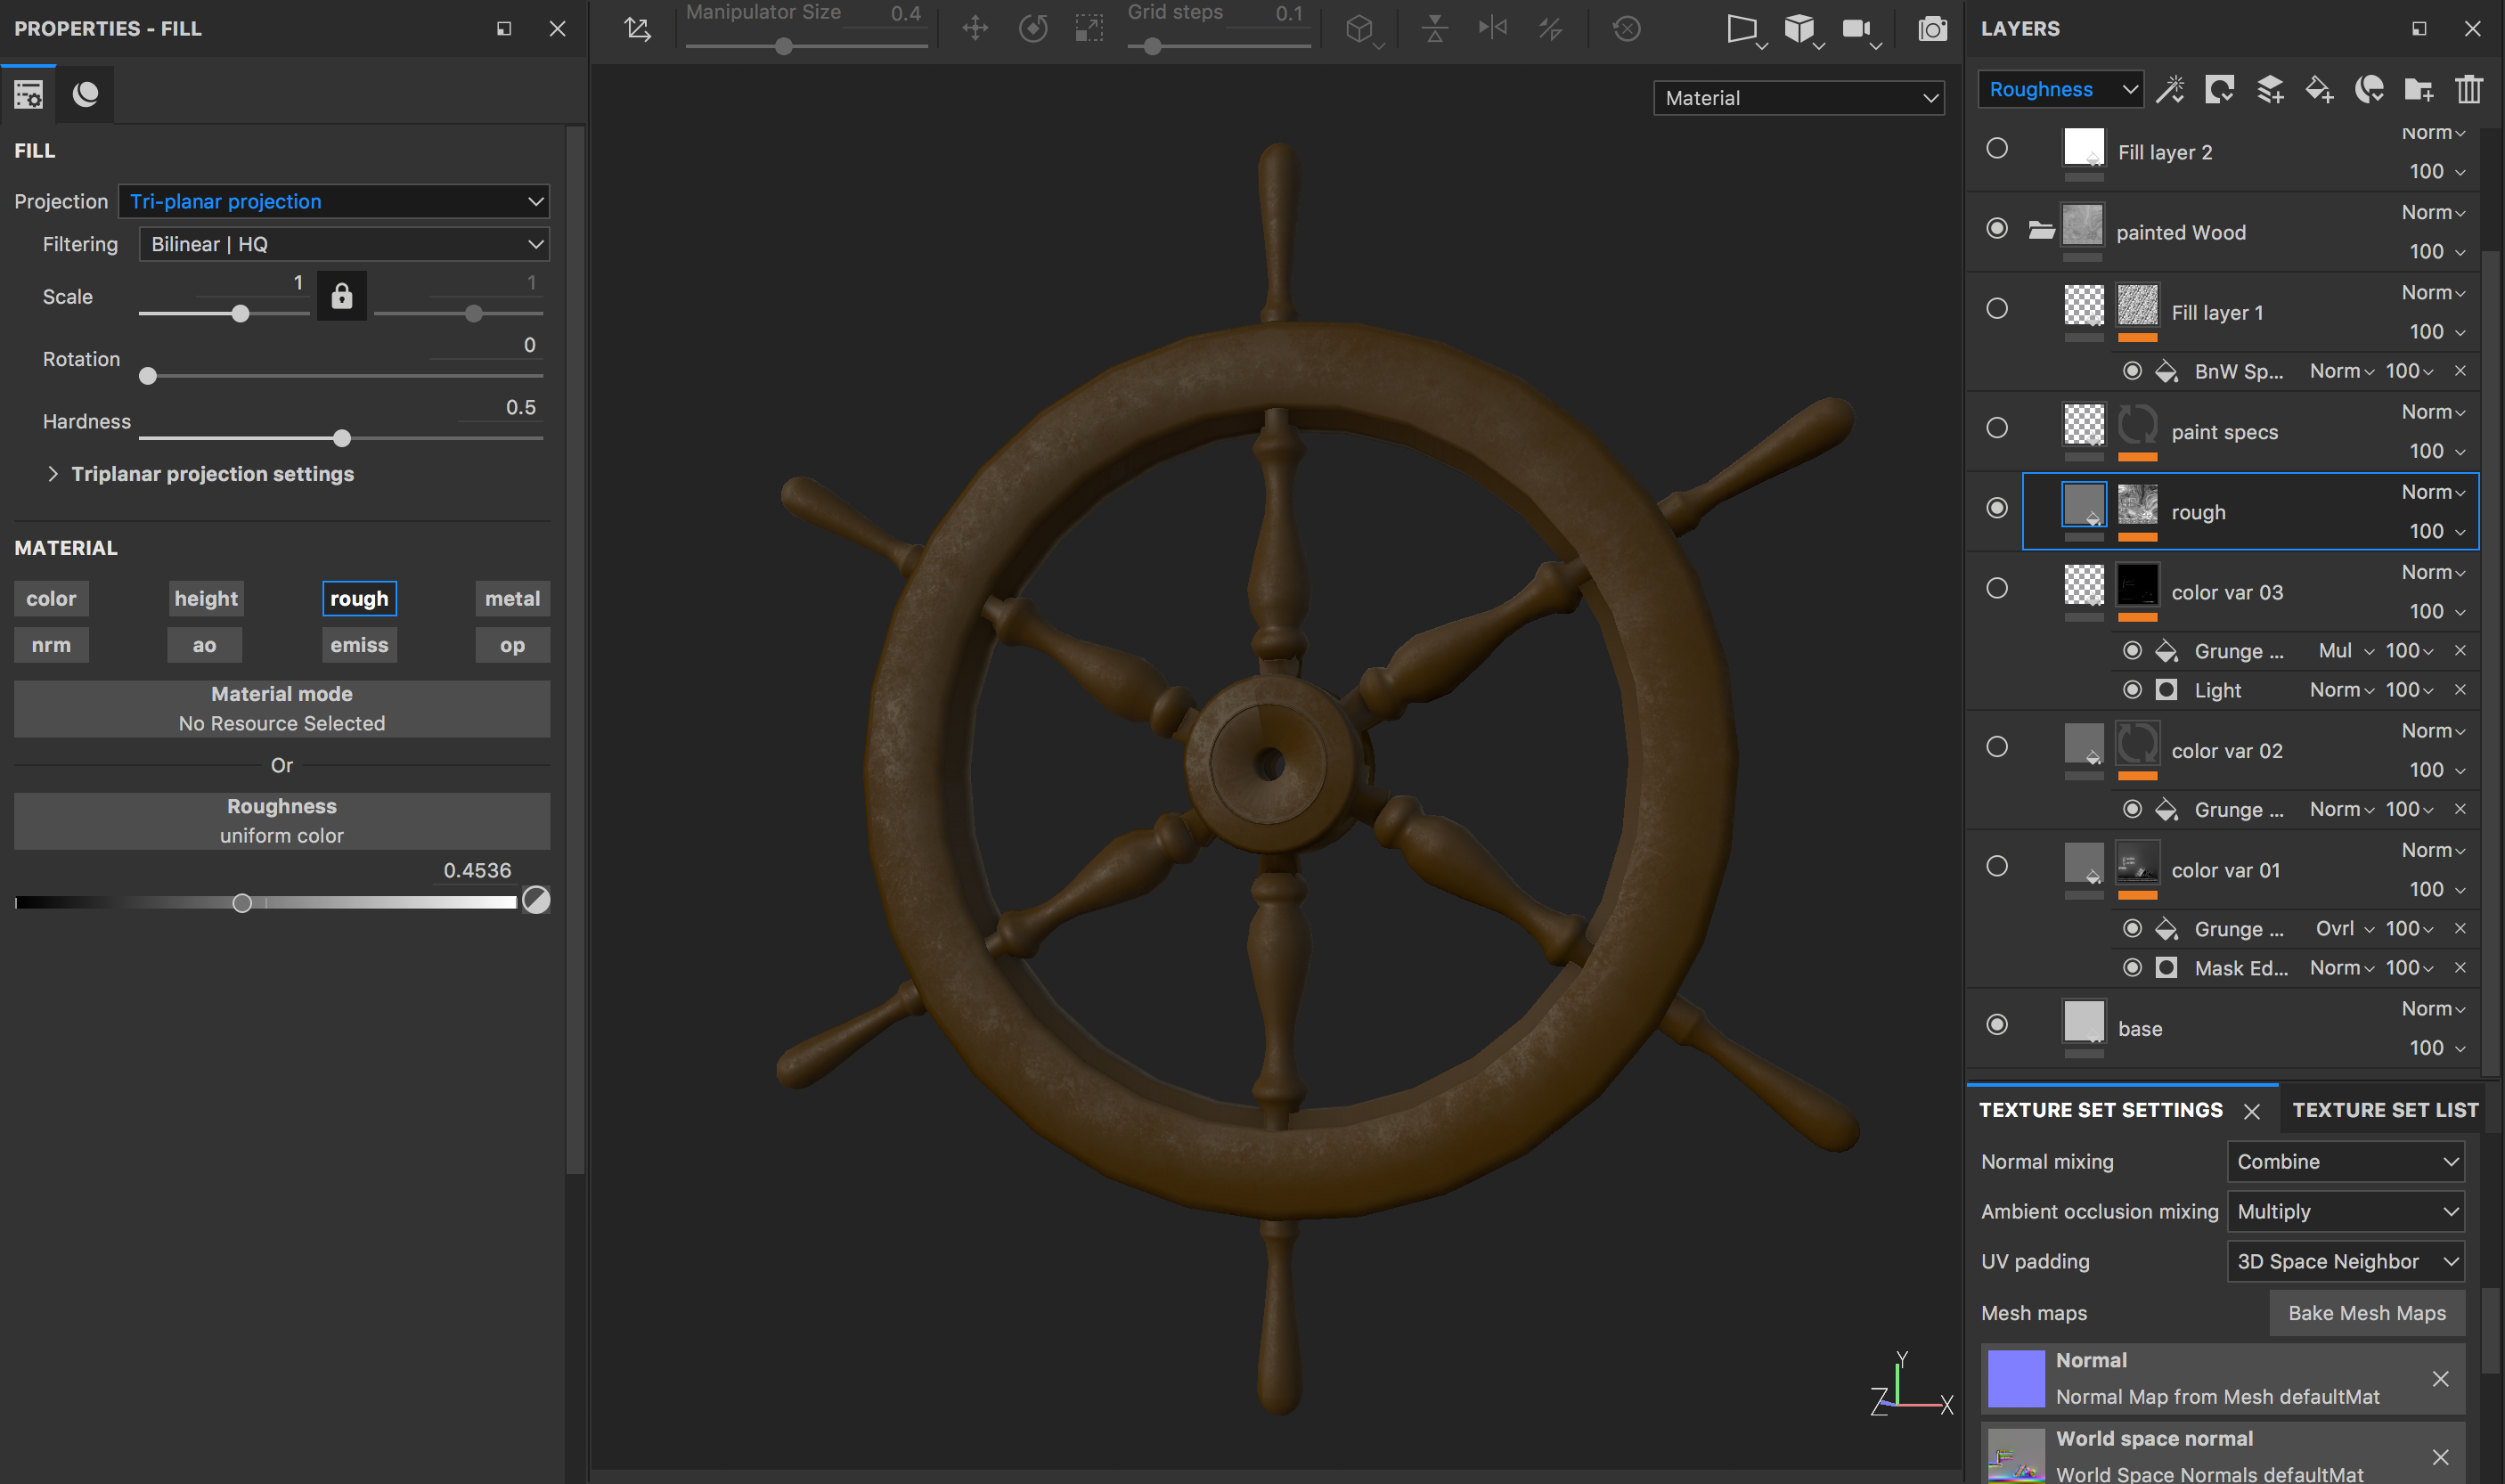Open the Material view mode dropdown in the viewport
This screenshot has height=1484, width=2505.
tap(1798, 97)
